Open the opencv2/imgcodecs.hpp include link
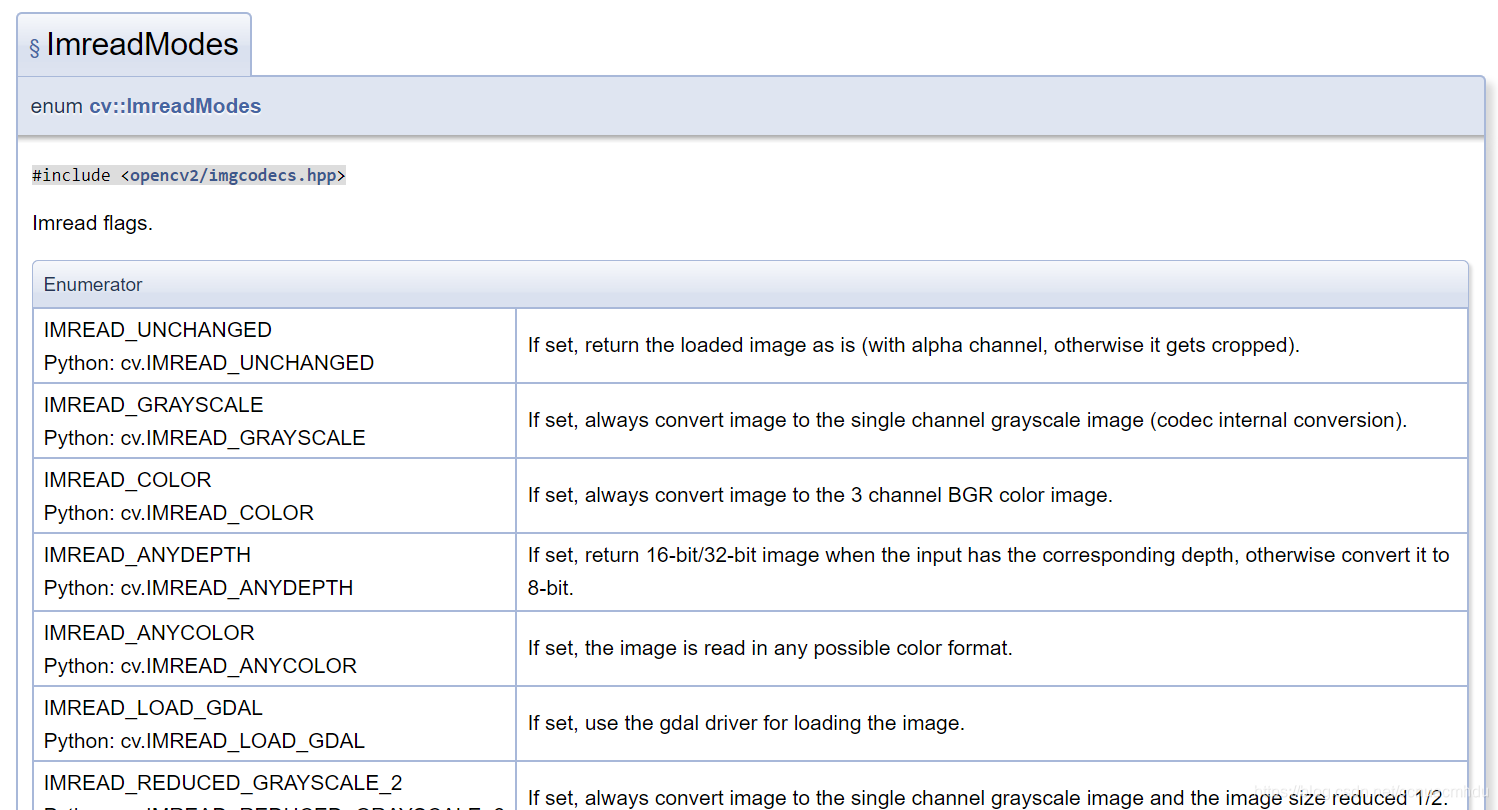Viewport: 1498px width, 810px height. (x=233, y=175)
